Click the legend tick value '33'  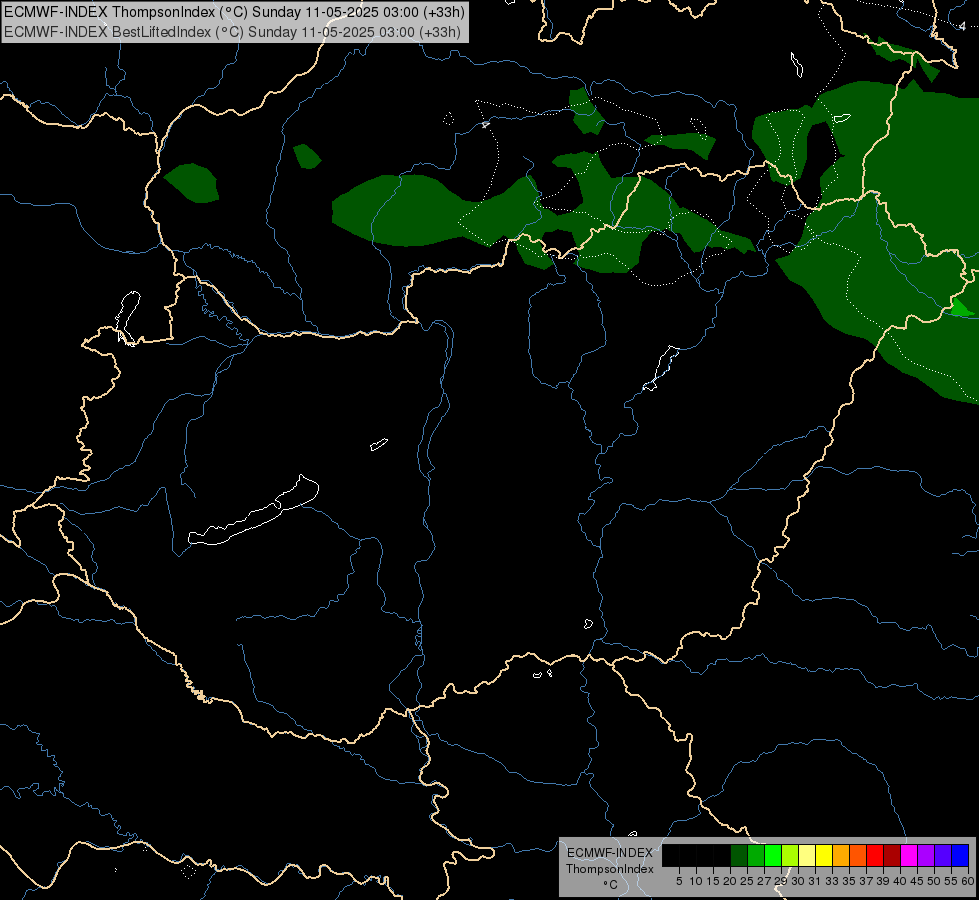click(x=832, y=881)
